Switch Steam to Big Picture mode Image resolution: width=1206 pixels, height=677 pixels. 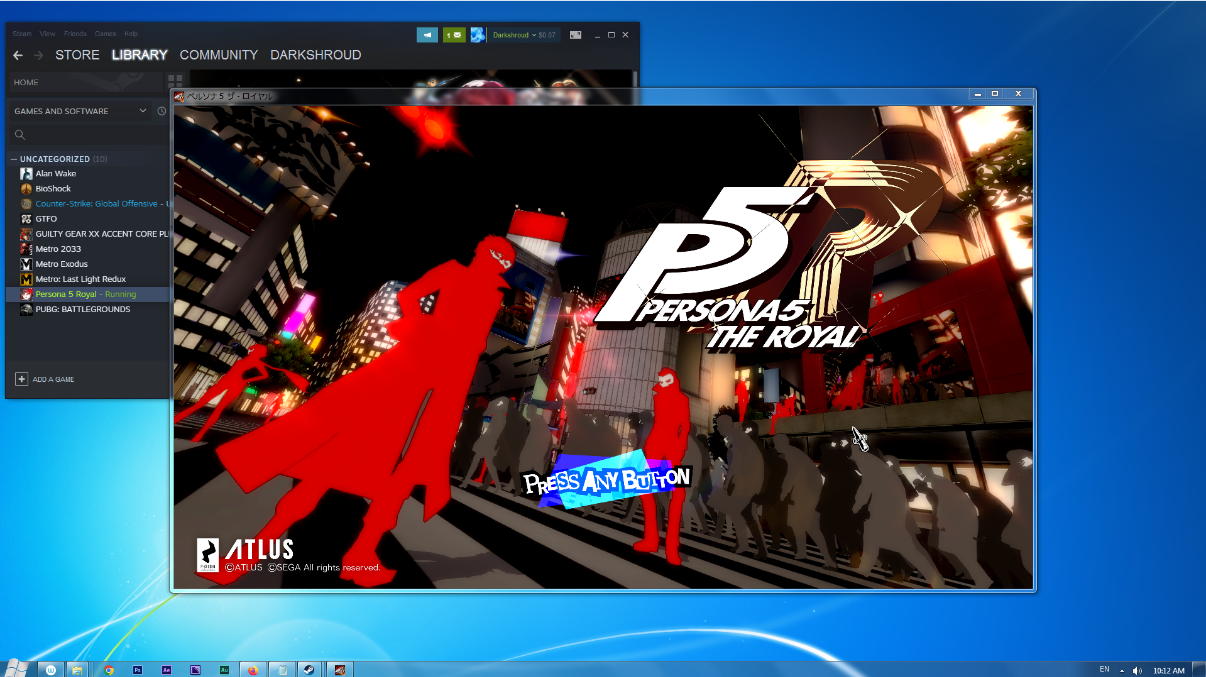576,35
